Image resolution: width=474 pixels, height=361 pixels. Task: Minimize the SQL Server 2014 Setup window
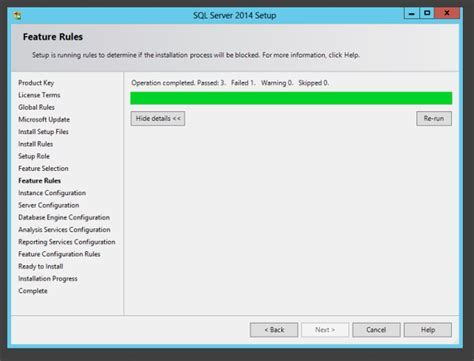click(412, 13)
